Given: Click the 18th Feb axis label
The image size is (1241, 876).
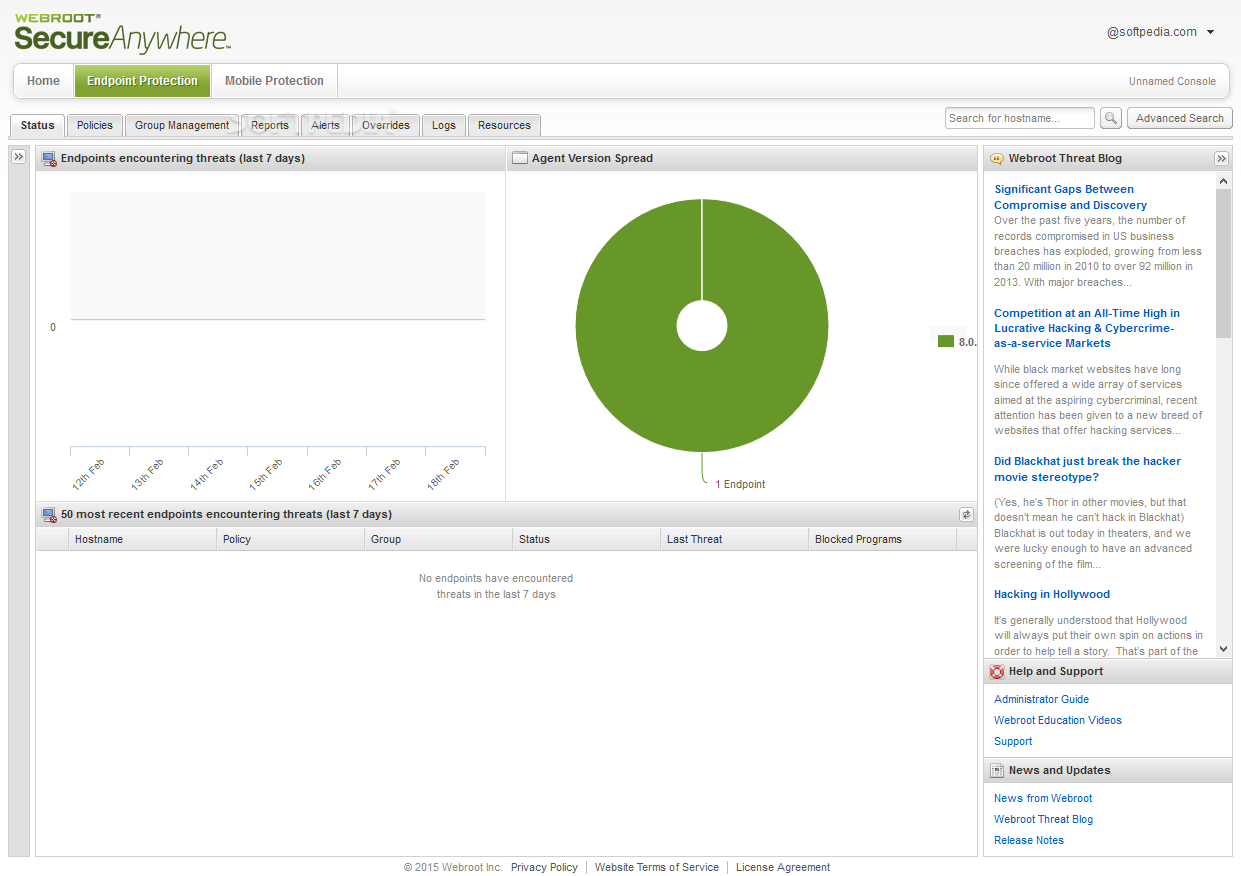Looking at the screenshot, I should [444, 475].
